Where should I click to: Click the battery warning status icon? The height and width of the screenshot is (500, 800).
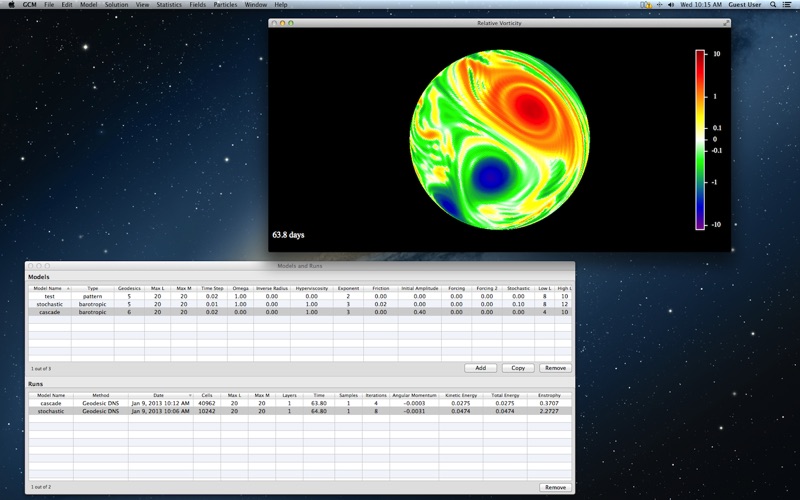click(x=646, y=5)
